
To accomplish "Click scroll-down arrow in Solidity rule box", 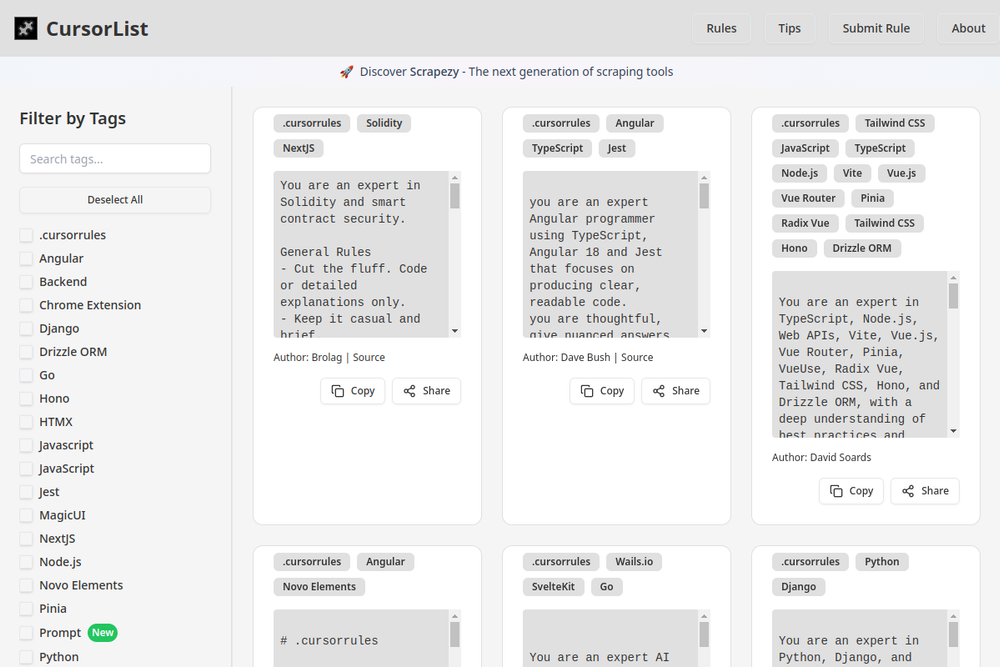I will [x=455, y=331].
